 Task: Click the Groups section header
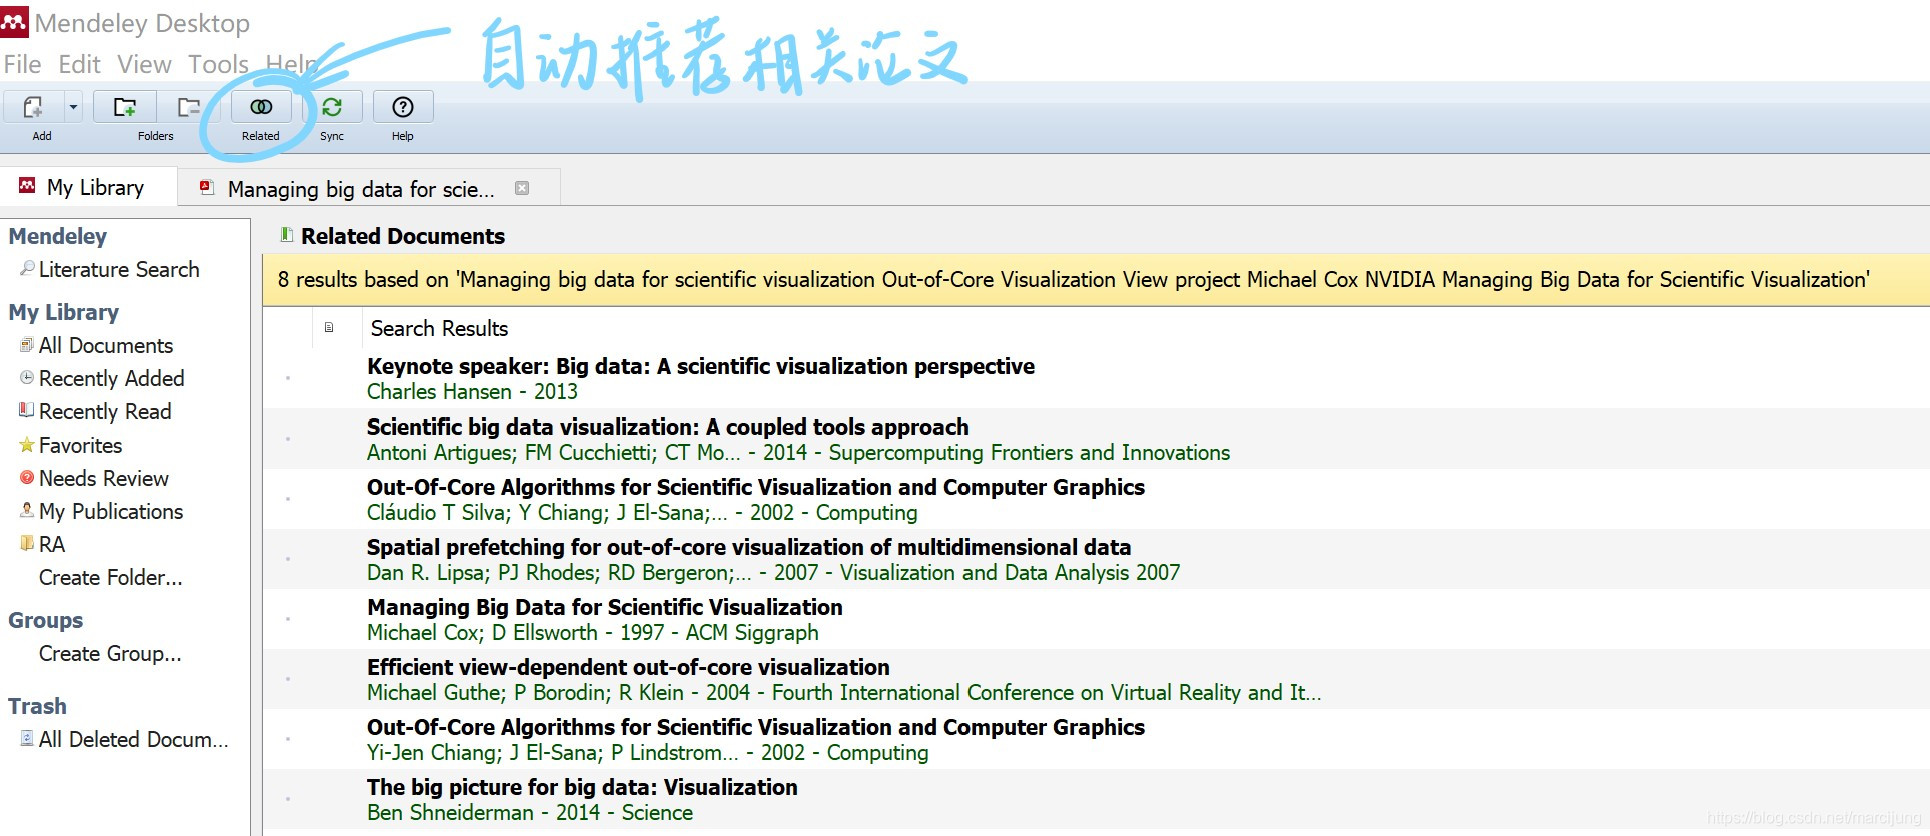[x=45, y=620]
